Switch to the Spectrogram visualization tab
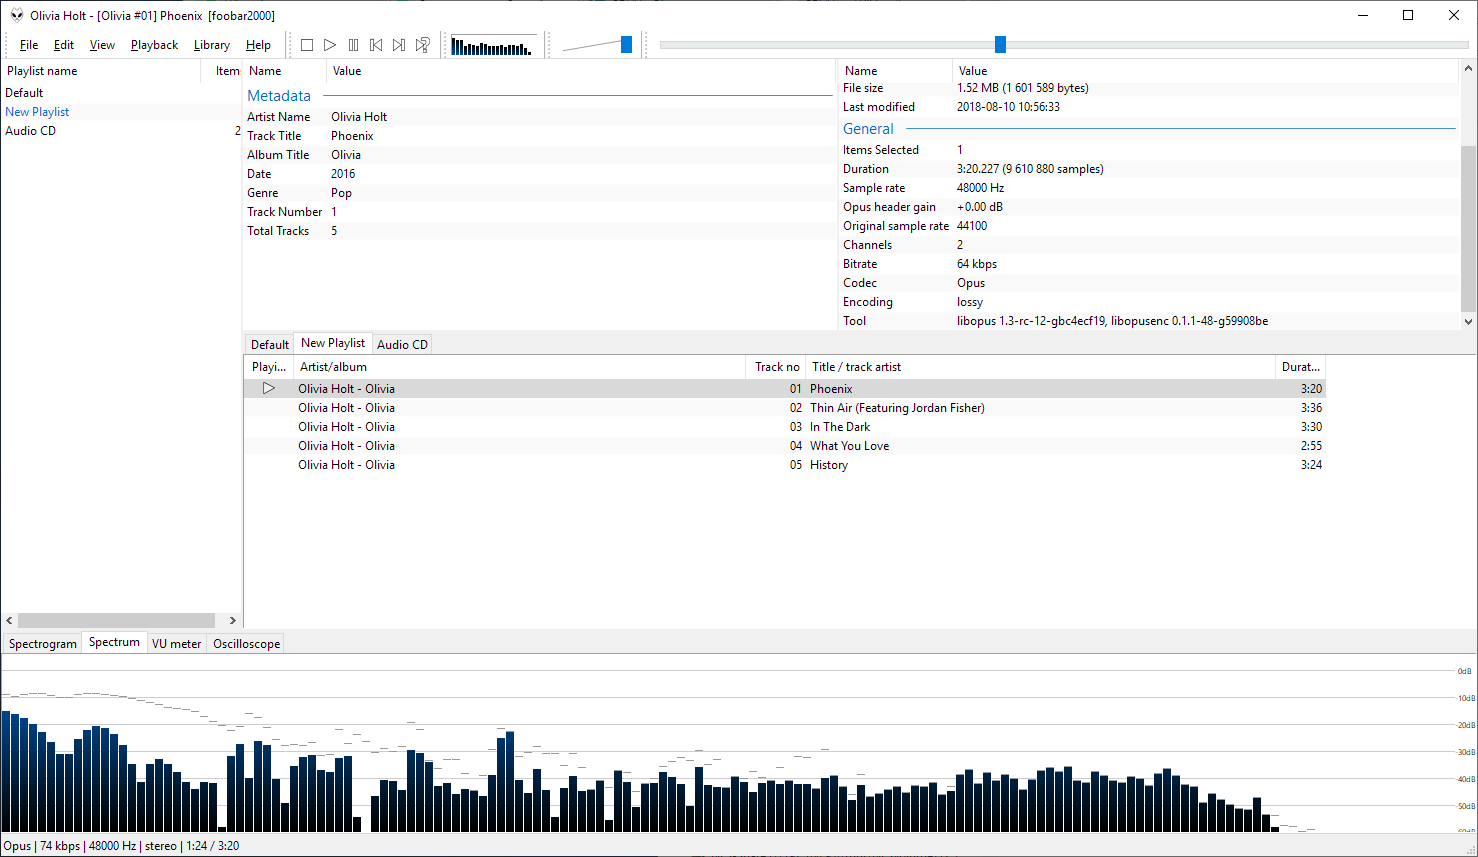The image size is (1478, 857). (x=43, y=644)
